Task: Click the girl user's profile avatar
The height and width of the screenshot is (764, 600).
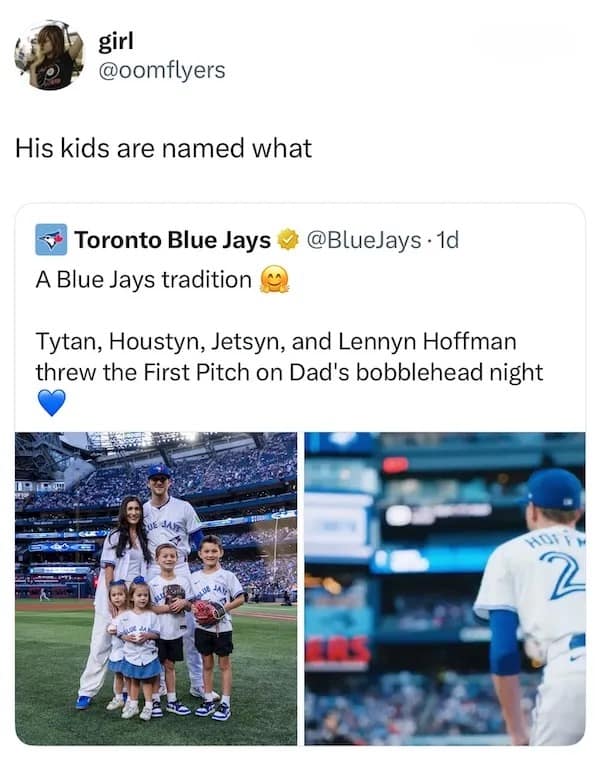Action: (49, 56)
